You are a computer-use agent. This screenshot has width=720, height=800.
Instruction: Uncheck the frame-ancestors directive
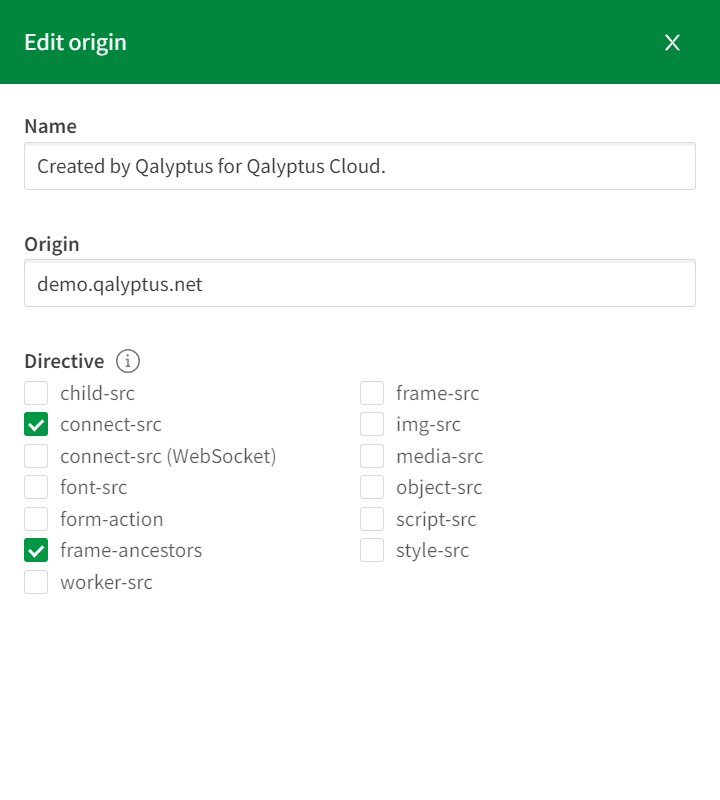[x=36, y=550]
